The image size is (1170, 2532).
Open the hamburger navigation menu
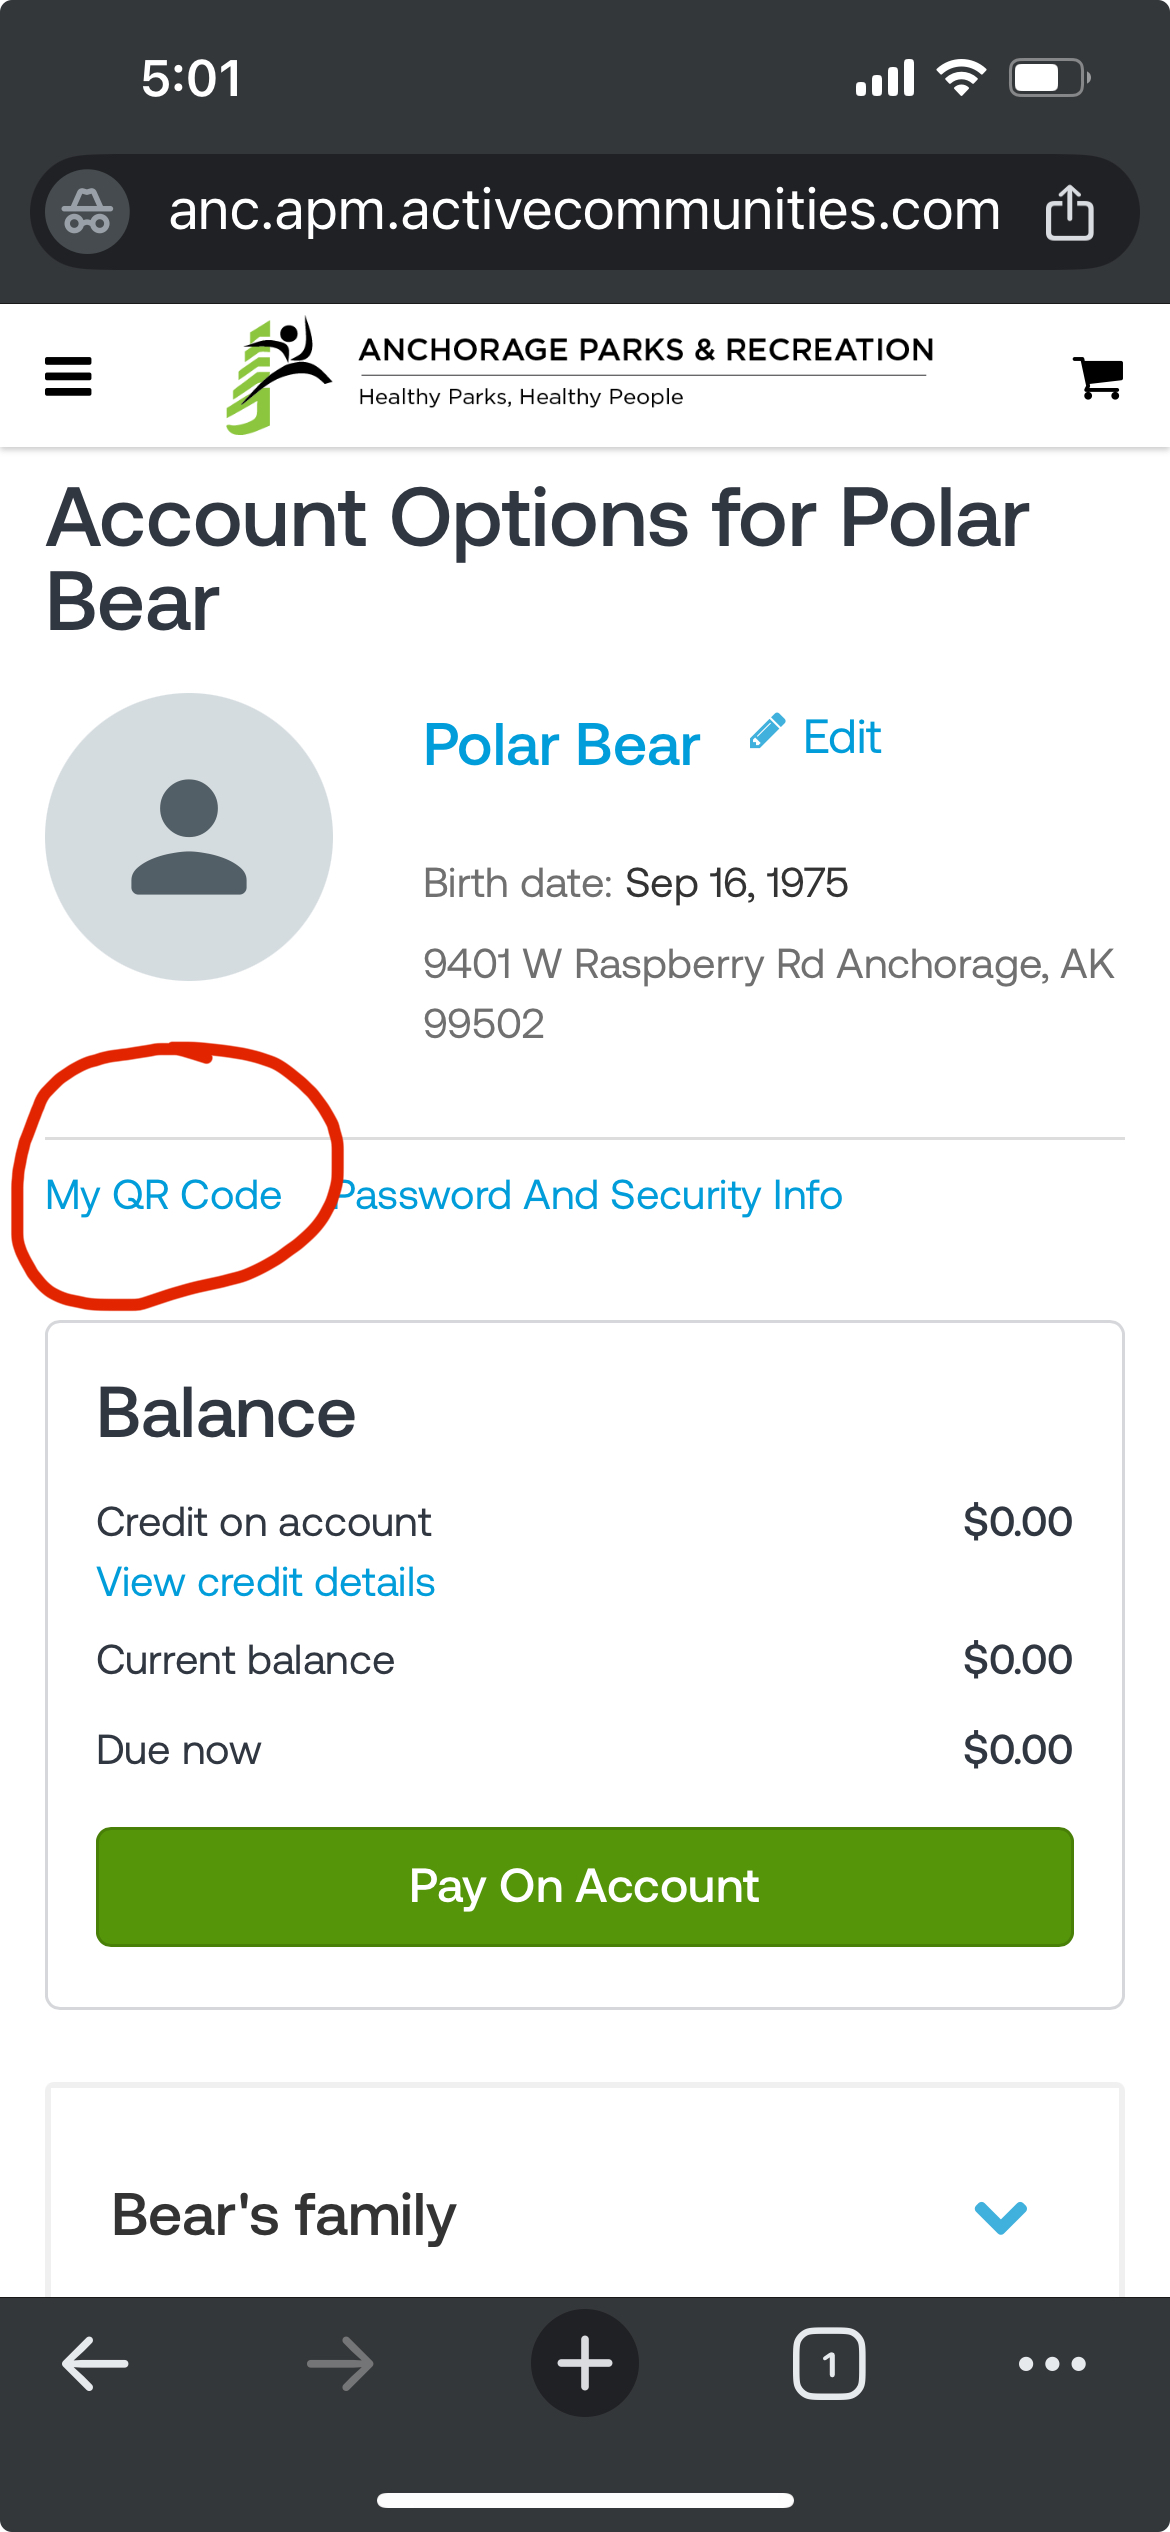click(68, 377)
